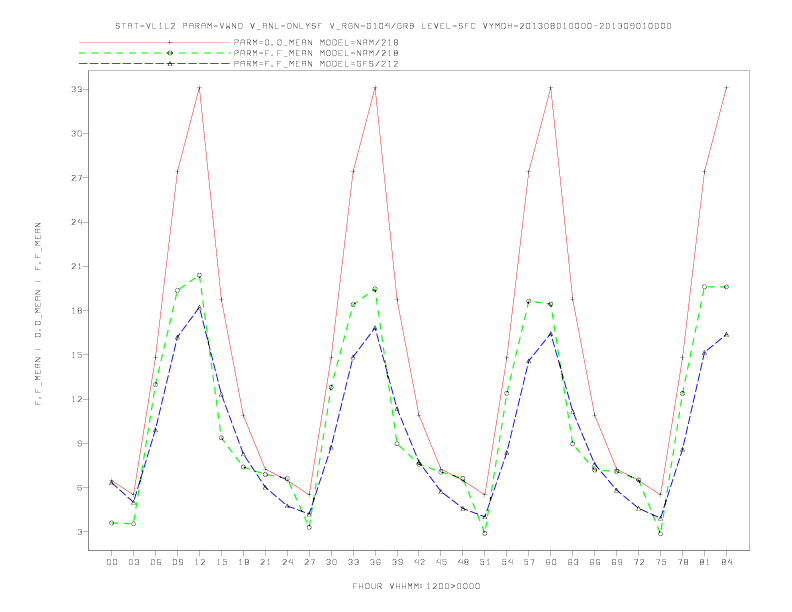Click x-axis tick label 33
792x612 pixels.
pos(353,562)
